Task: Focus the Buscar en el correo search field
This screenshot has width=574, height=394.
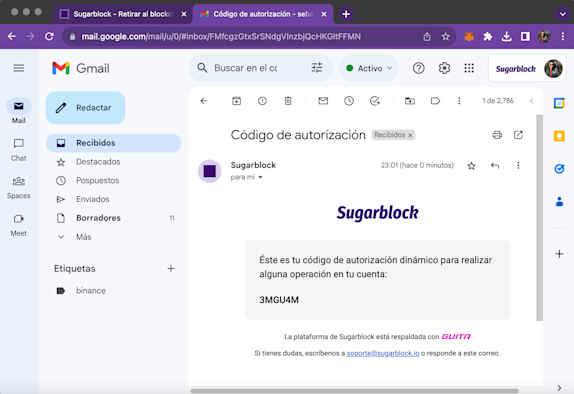Action: coord(246,68)
